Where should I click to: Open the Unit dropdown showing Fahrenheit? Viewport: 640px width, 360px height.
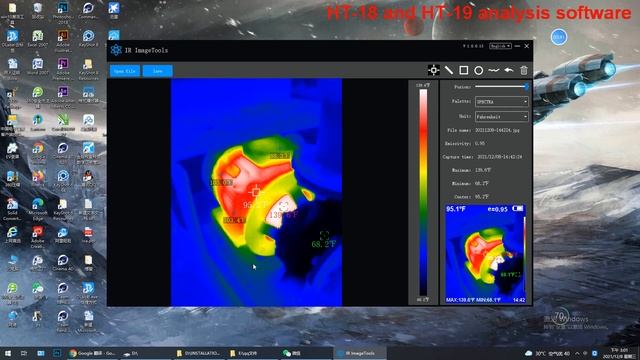(502, 117)
